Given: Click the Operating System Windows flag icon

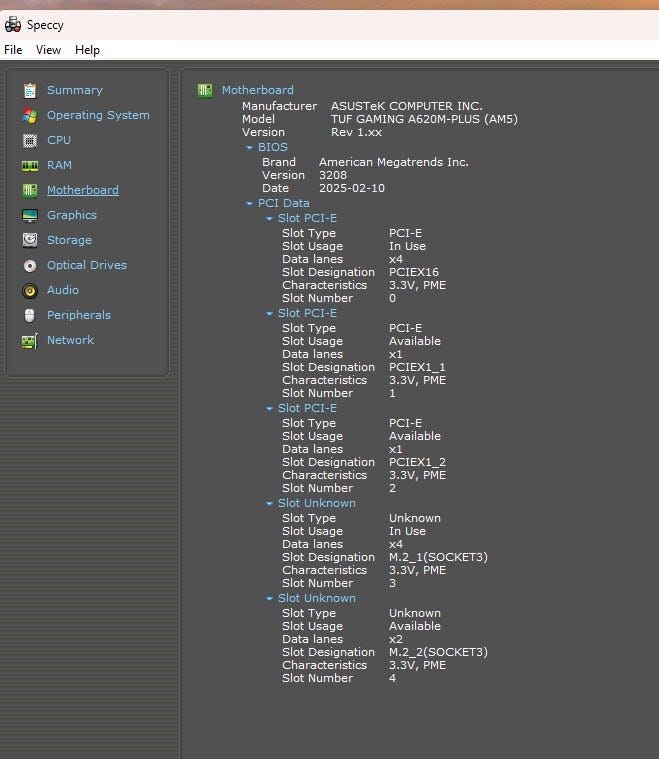Looking at the screenshot, I should coord(30,115).
